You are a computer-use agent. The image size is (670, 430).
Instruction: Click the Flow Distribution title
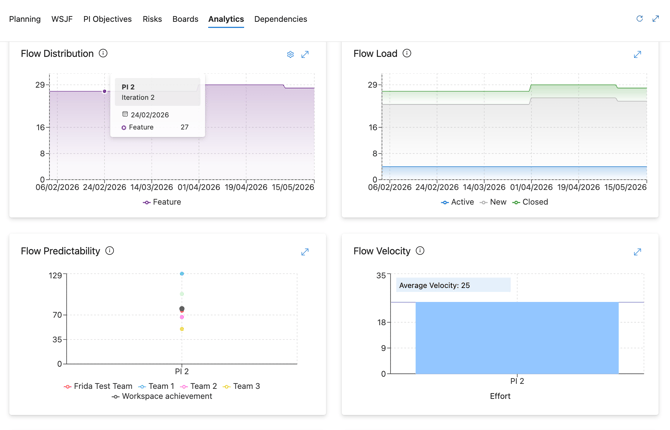point(57,53)
